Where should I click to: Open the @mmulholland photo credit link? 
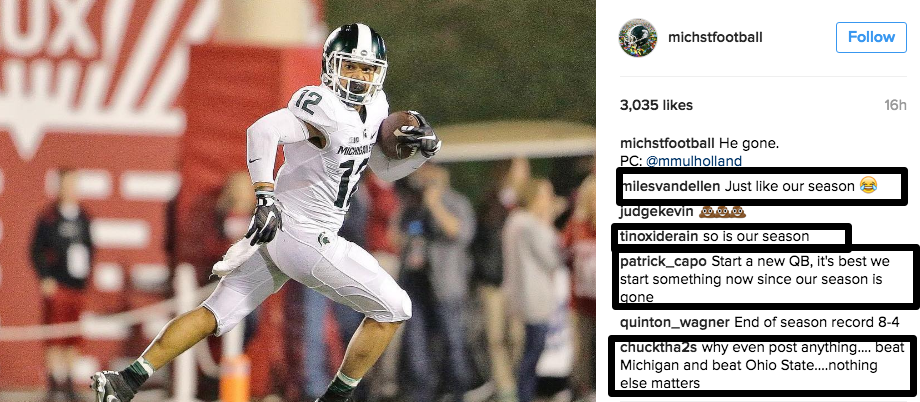coord(694,161)
